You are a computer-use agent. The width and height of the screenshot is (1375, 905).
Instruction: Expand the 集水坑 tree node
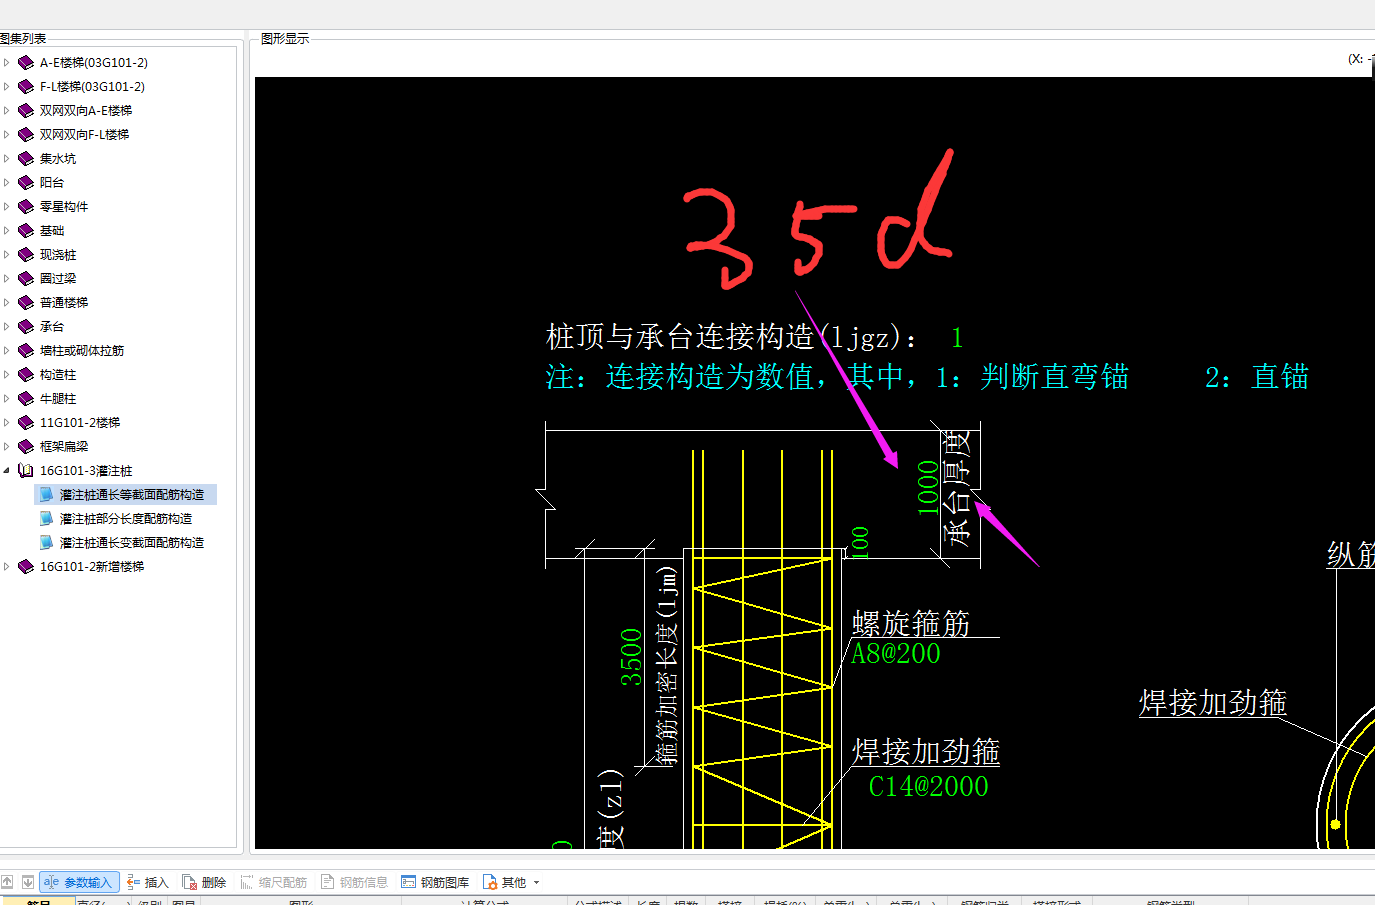click(7, 158)
